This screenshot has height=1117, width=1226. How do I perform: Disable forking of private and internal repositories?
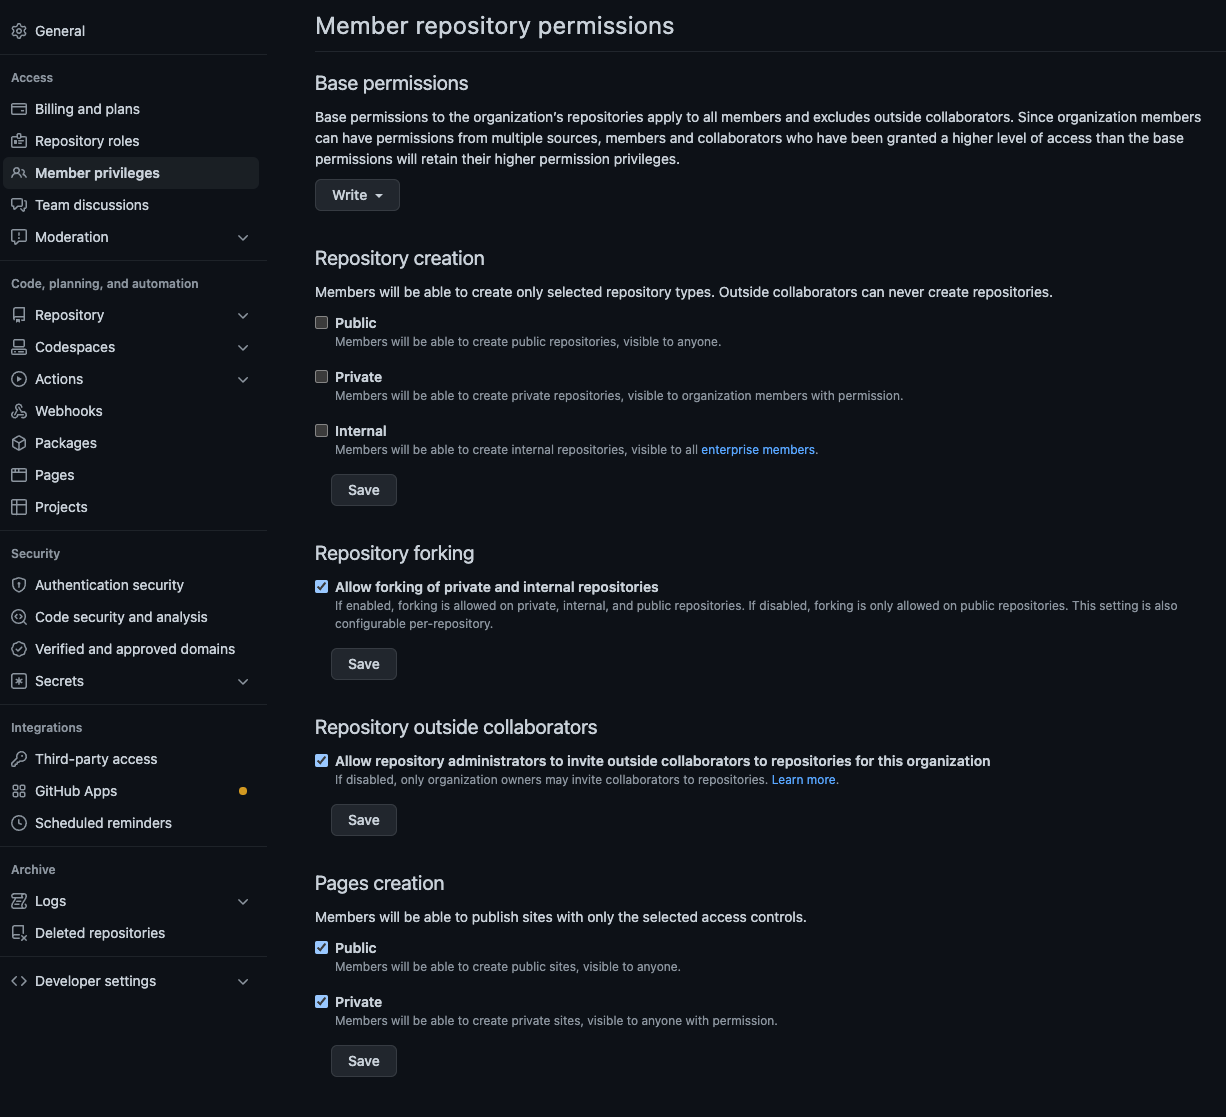pyautogui.click(x=321, y=586)
